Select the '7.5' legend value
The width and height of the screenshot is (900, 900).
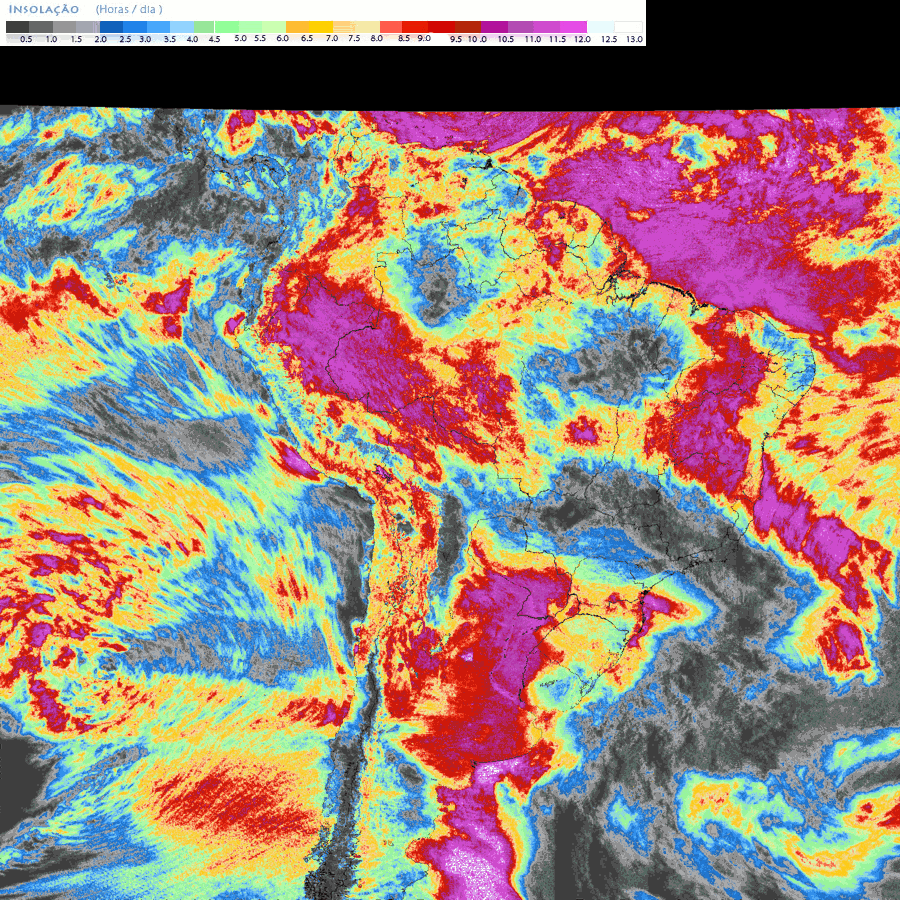(x=354, y=38)
